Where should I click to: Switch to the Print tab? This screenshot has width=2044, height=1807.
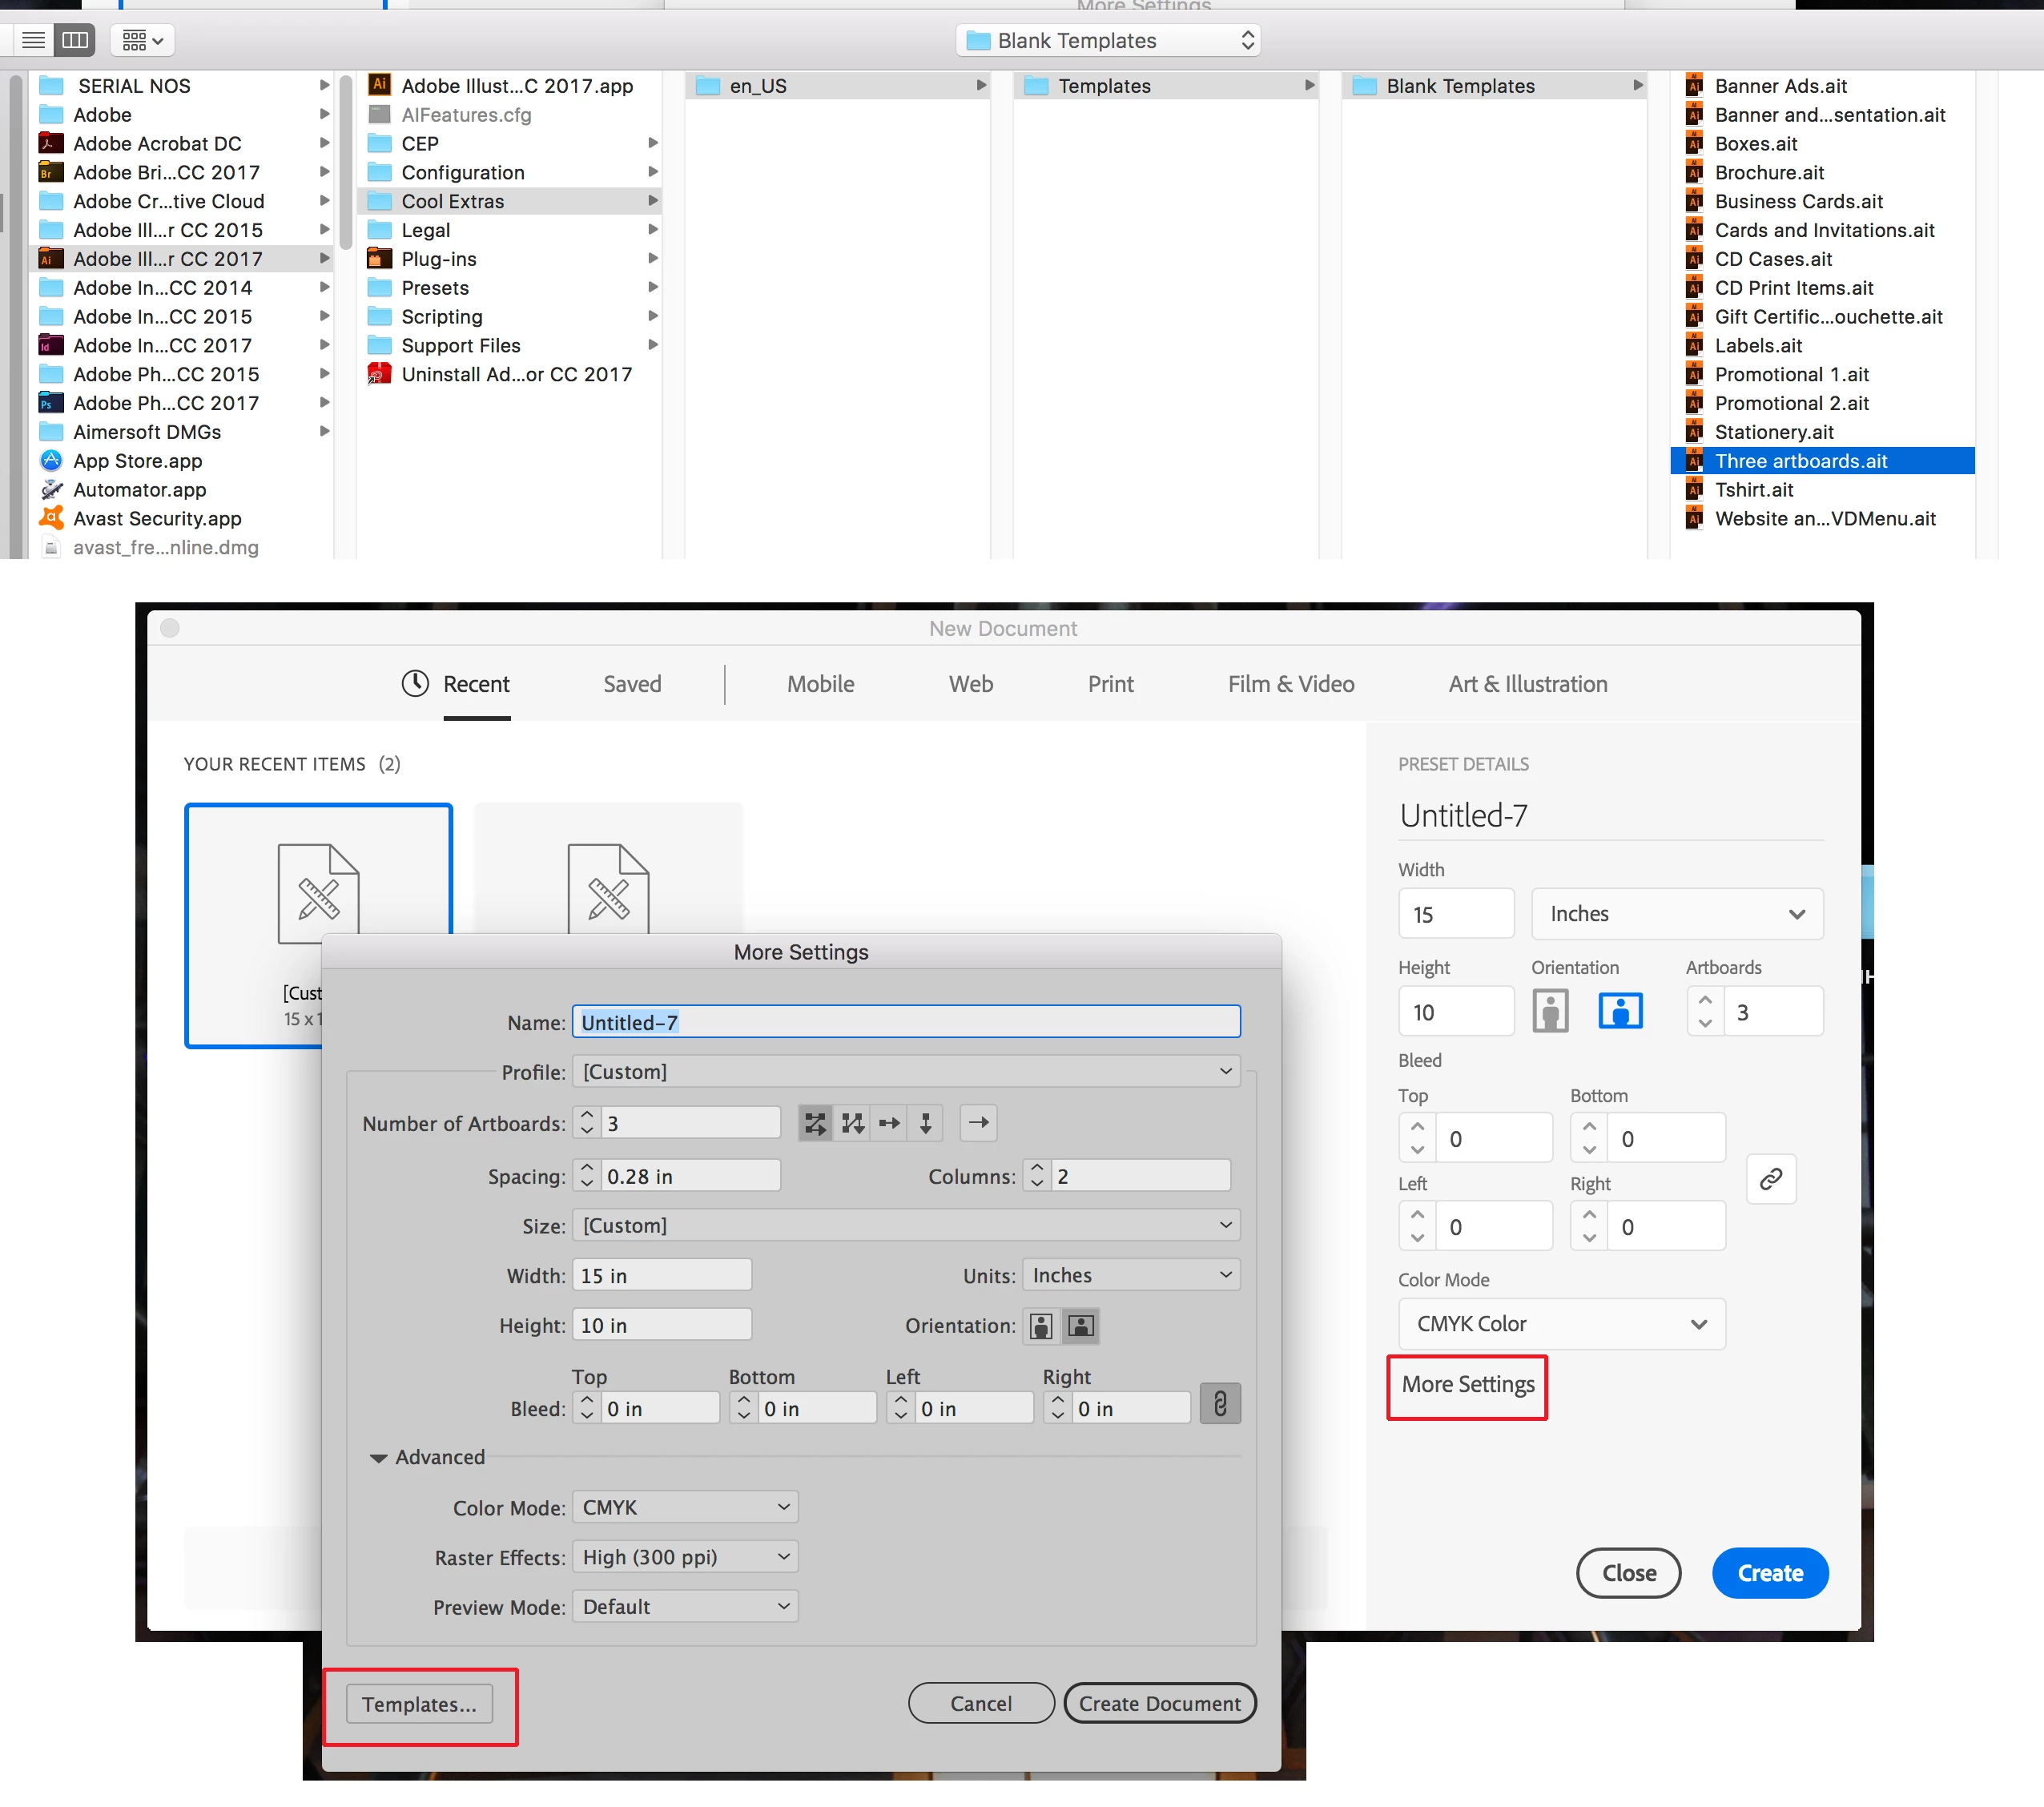pyautogui.click(x=1110, y=684)
